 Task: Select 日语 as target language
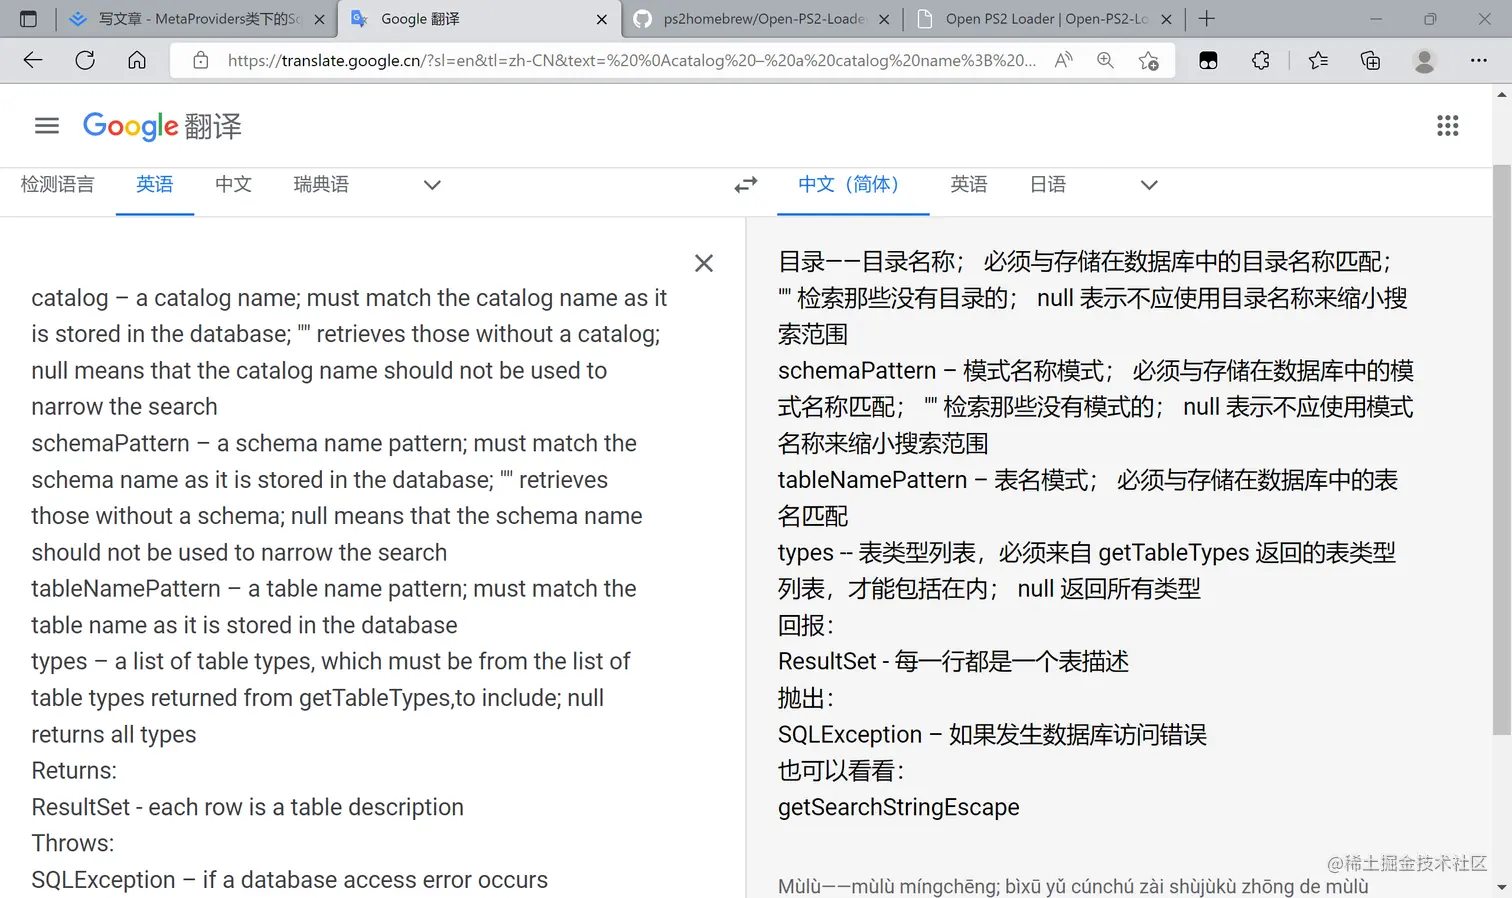pos(1048,185)
